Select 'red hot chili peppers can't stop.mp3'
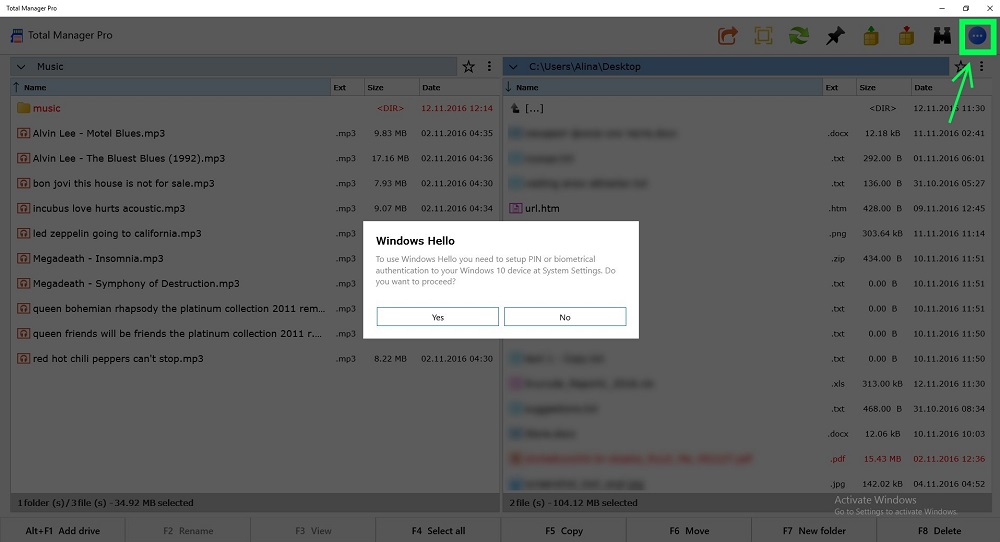Viewport: 1000px width, 542px height. [255, 358]
